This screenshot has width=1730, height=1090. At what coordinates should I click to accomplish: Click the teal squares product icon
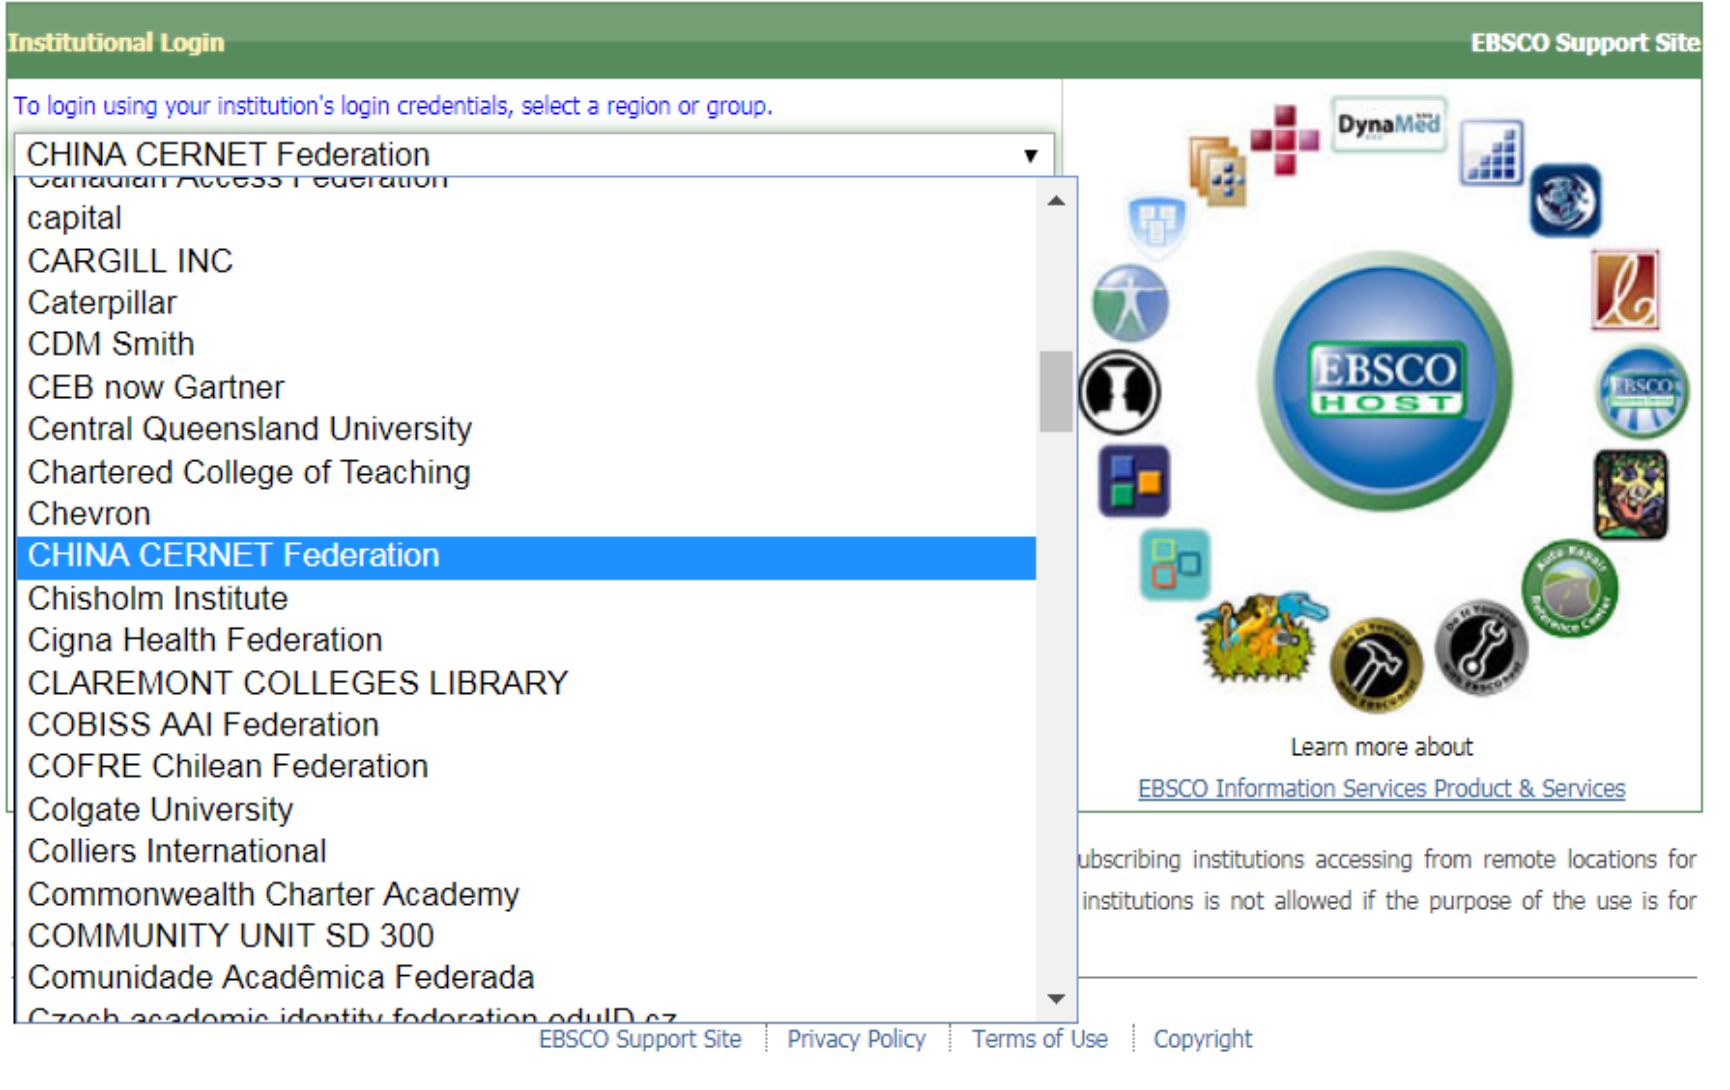coord(1175,564)
